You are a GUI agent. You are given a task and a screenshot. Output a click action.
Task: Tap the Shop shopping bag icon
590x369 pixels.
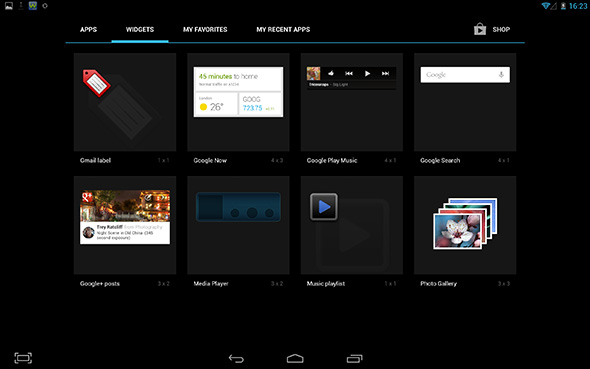tap(480, 29)
